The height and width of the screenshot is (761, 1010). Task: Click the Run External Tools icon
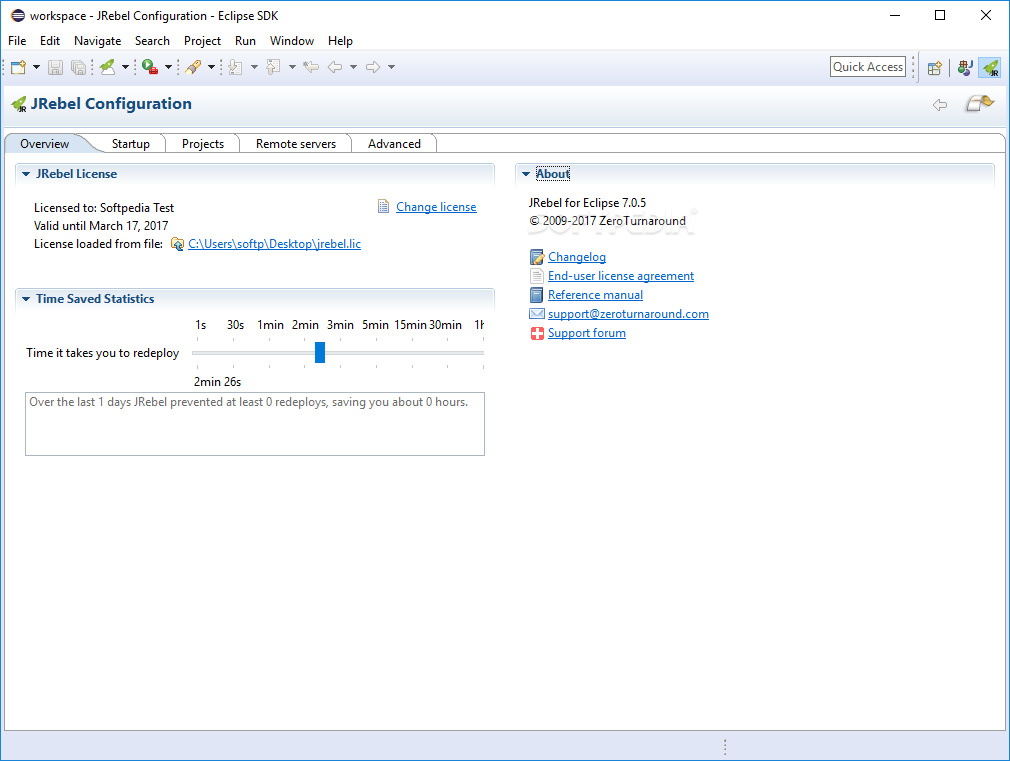pyautogui.click(x=150, y=67)
